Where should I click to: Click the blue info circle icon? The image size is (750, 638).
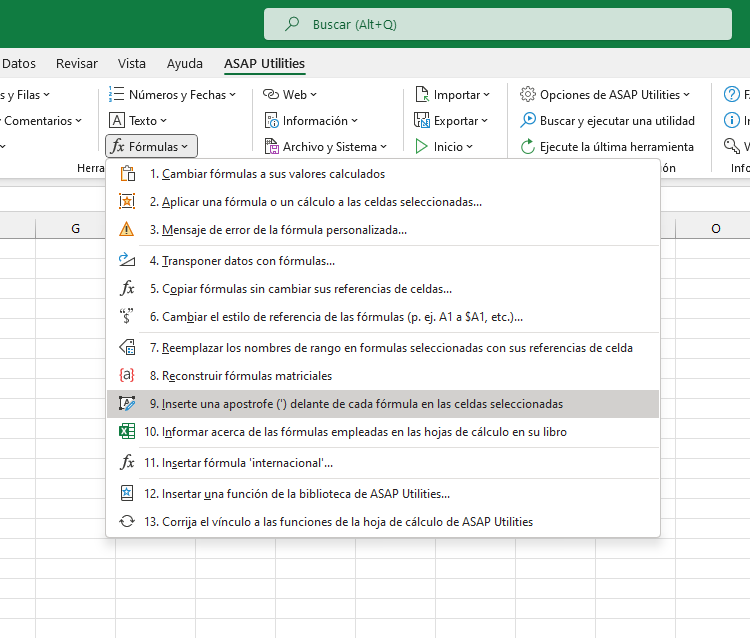pos(732,120)
